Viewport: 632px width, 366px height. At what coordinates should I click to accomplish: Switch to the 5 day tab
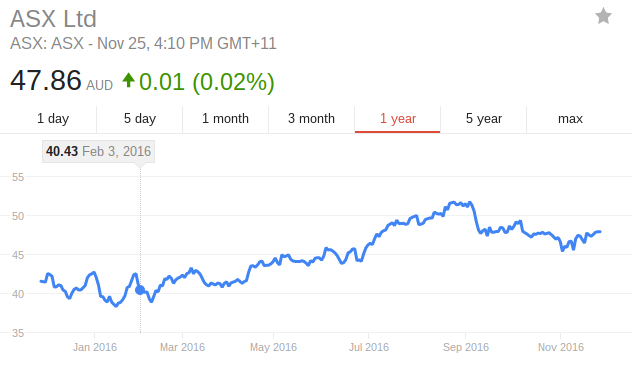(139, 119)
